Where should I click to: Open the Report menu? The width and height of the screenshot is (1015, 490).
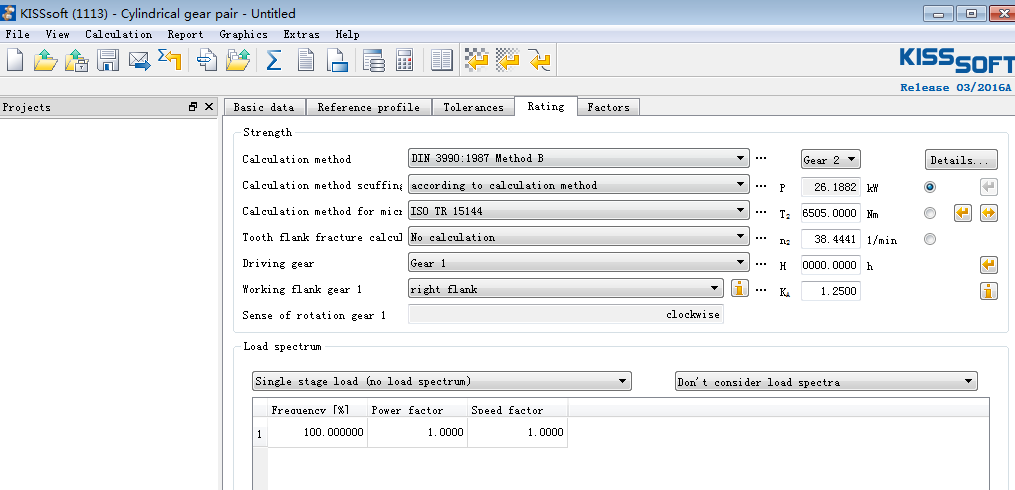(x=185, y=34)
